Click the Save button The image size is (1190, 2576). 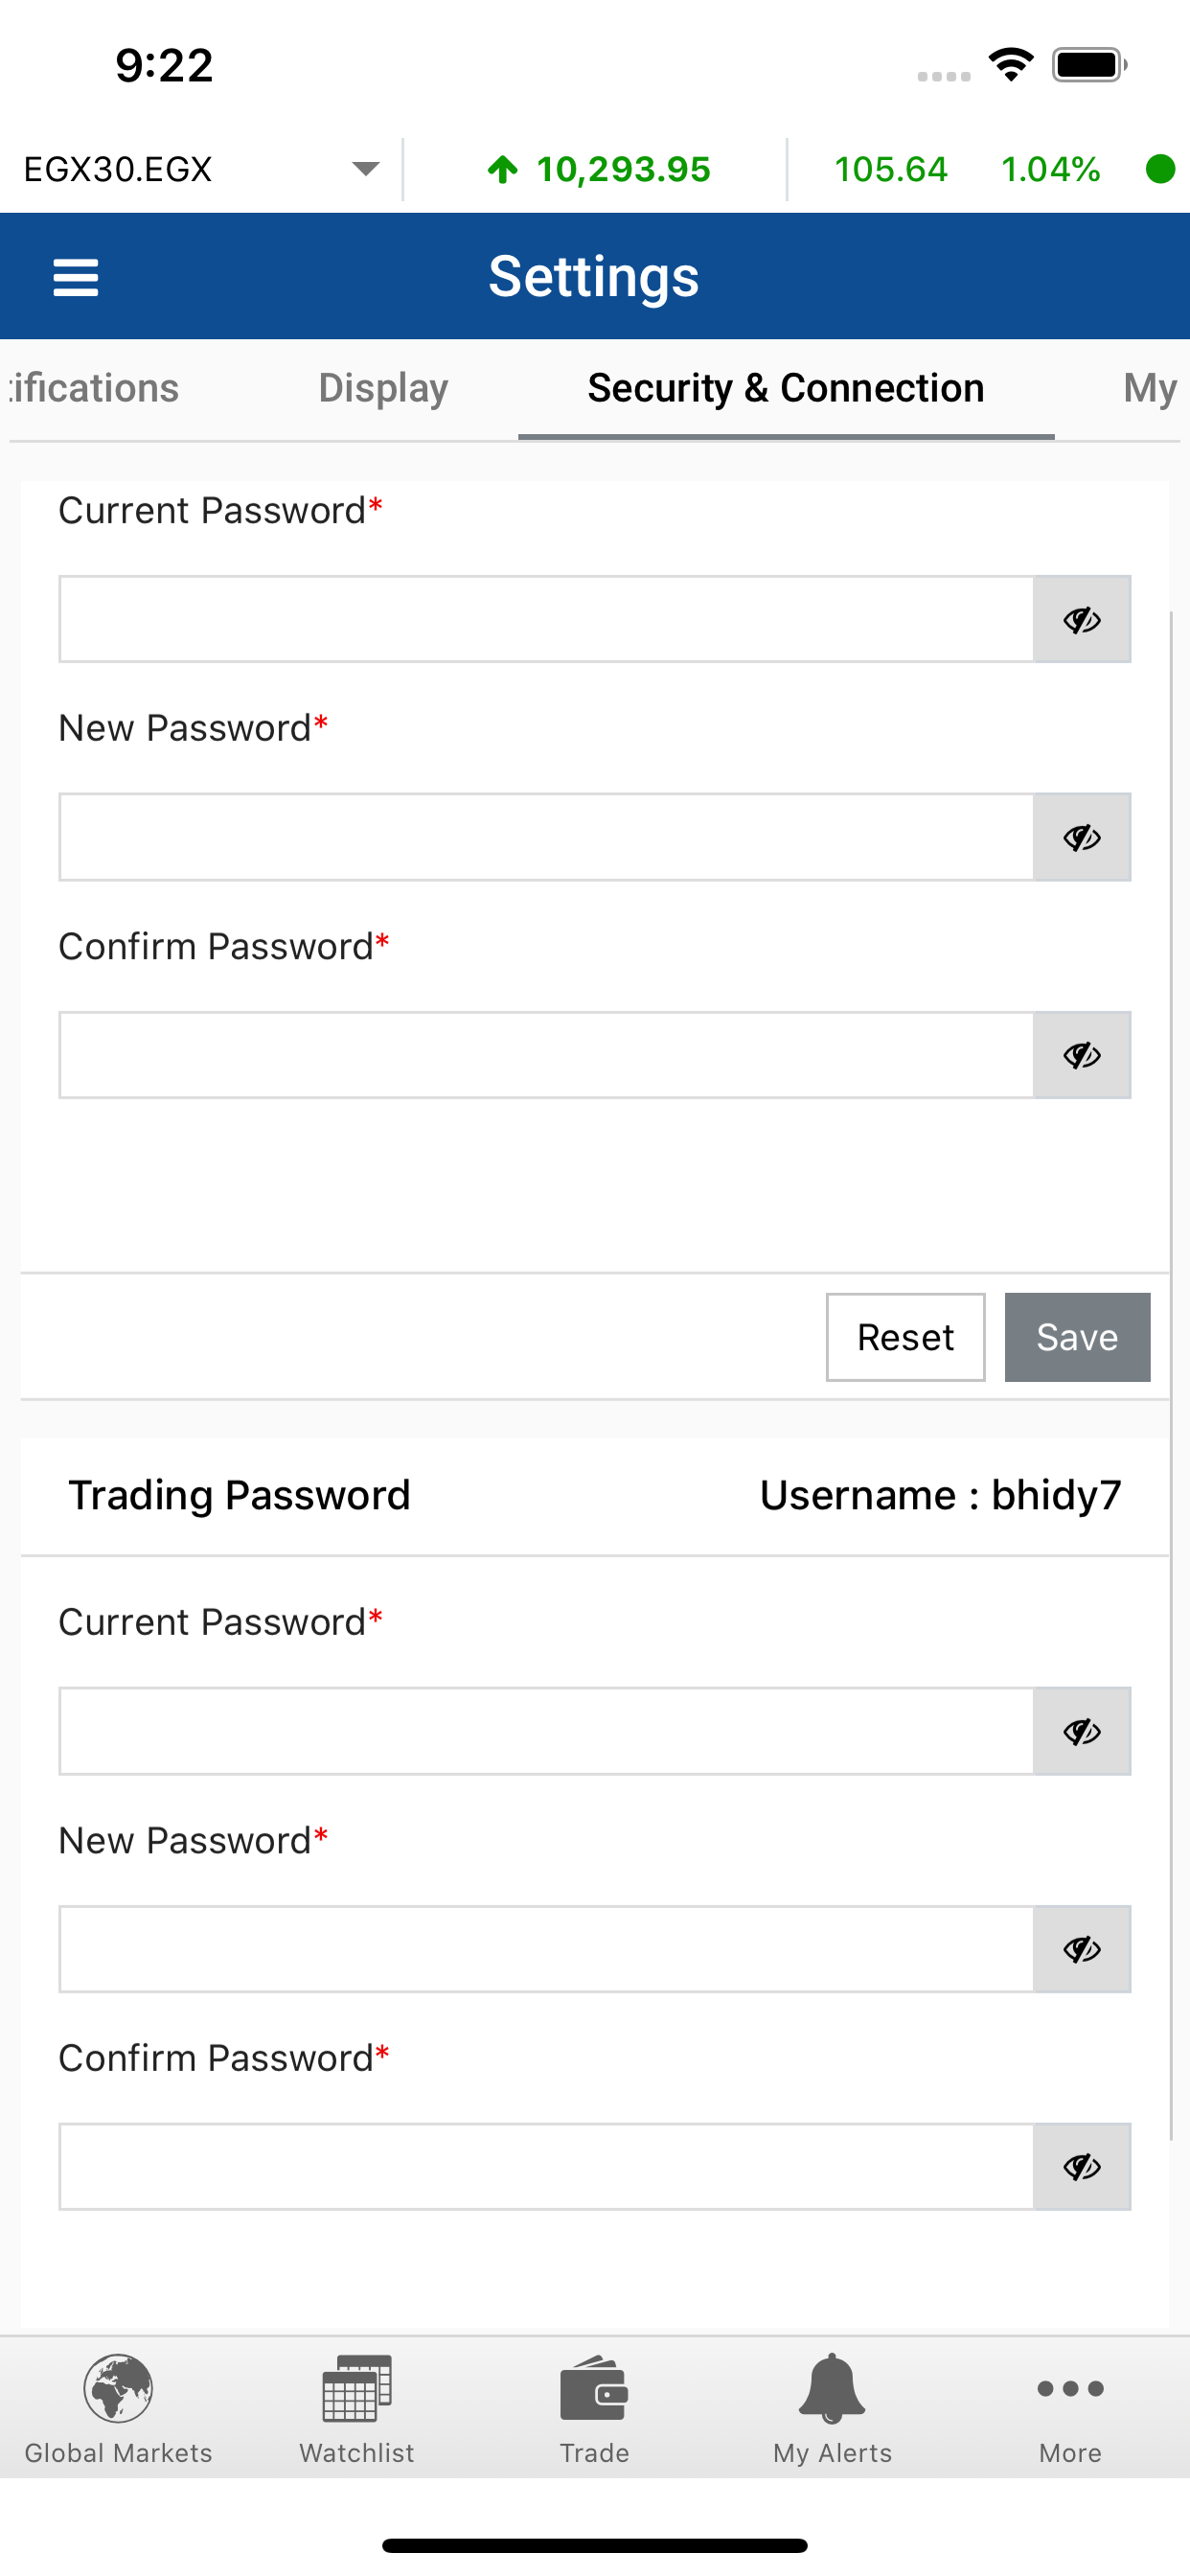pos(1077,1337)
